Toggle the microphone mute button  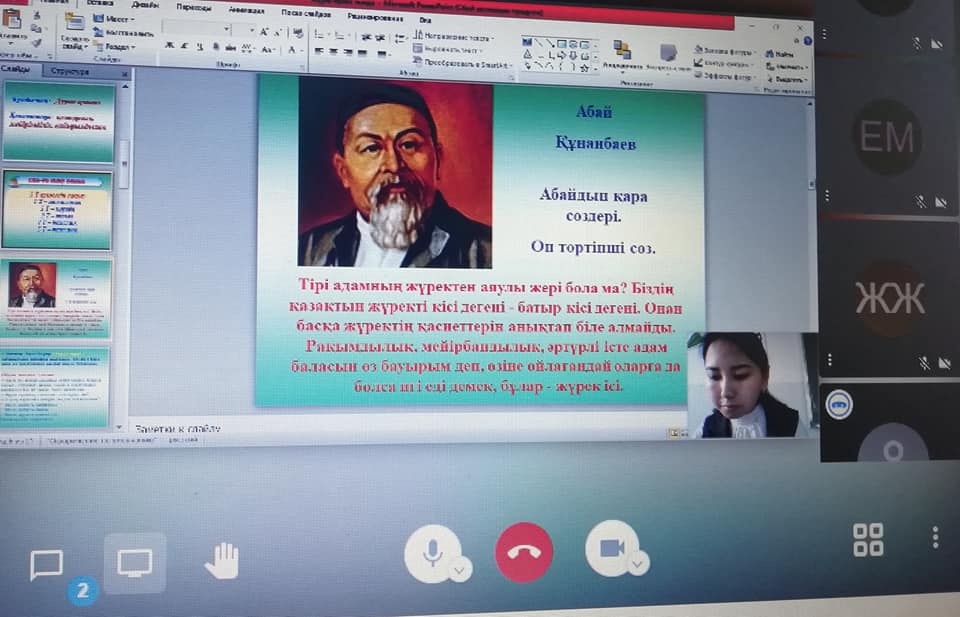coord(432,551)
